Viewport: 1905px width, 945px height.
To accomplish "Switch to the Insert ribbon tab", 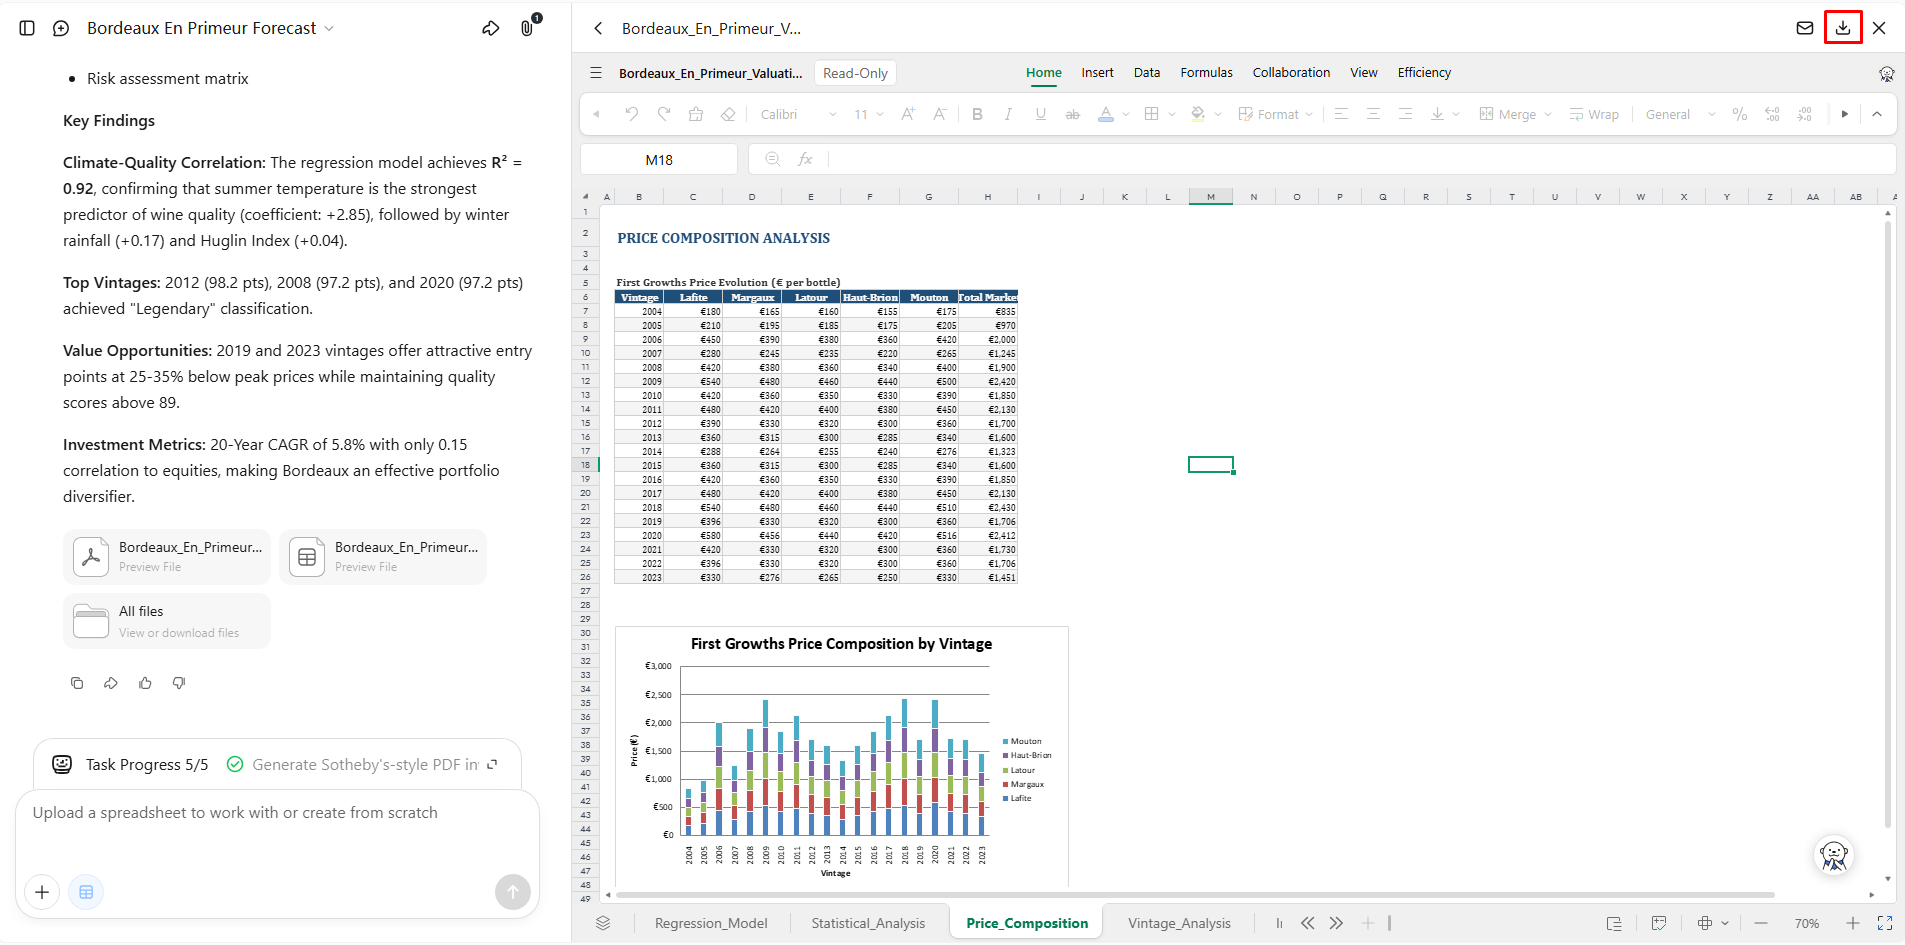I will [x=1097, y=73].
